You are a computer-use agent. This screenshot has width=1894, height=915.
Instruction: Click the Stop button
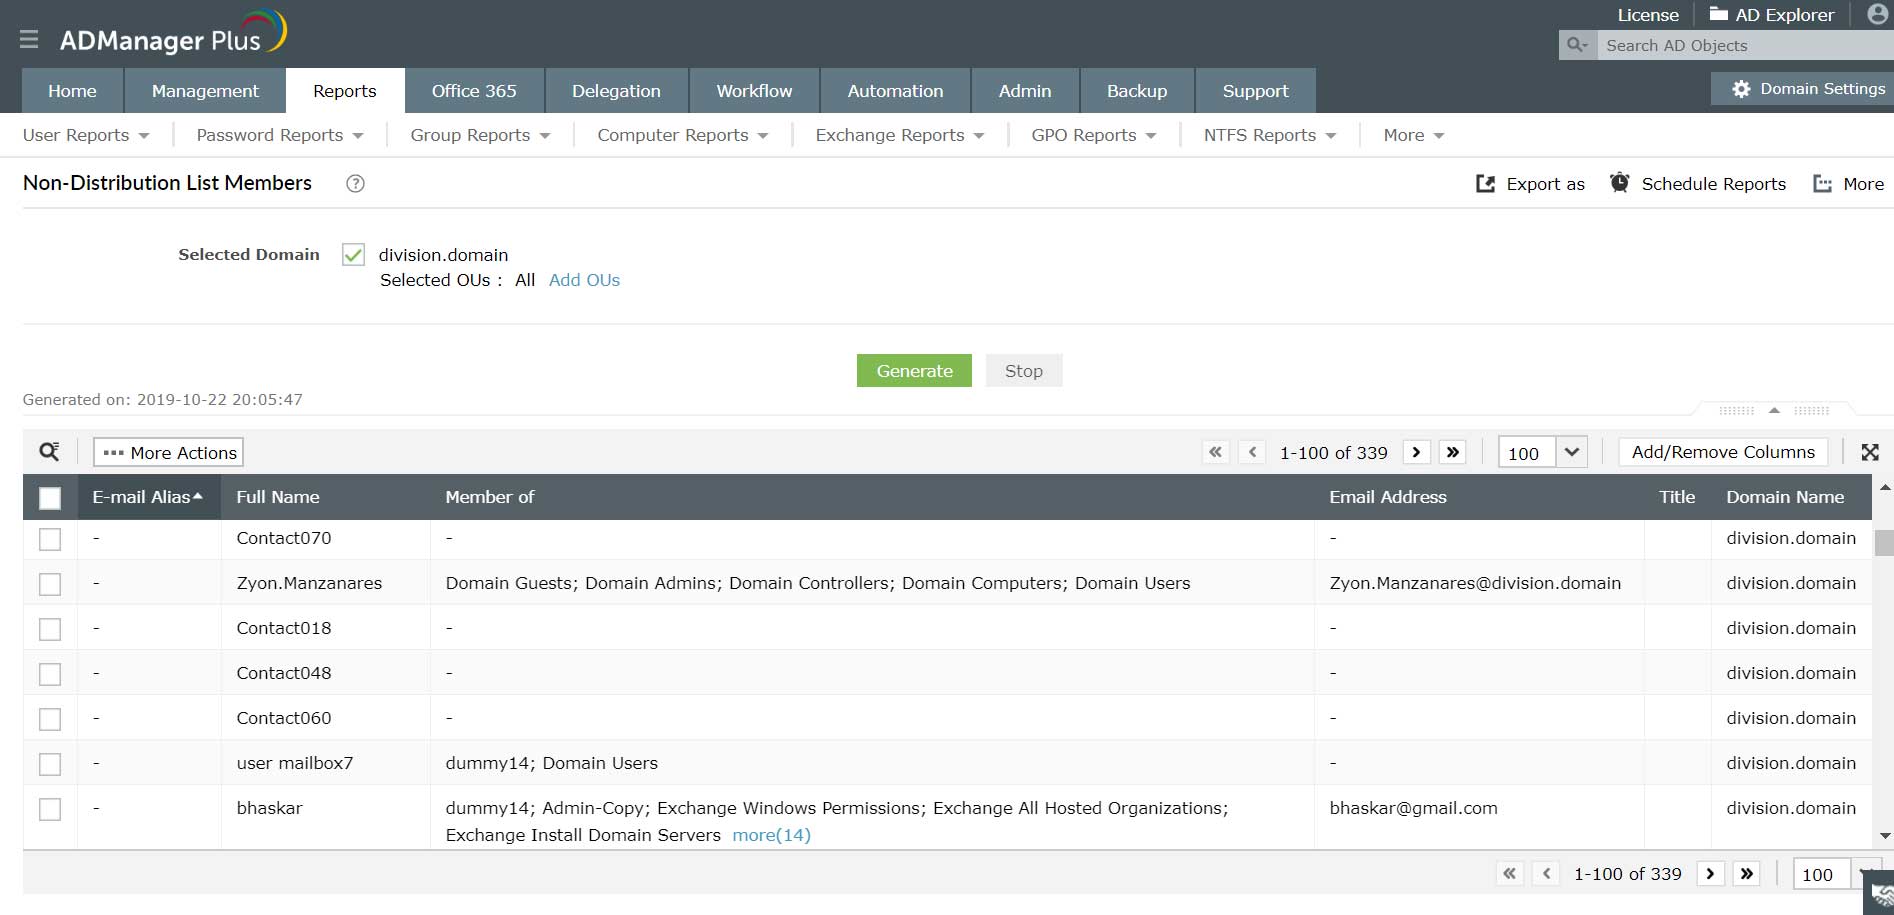(x=1023, y=370)
